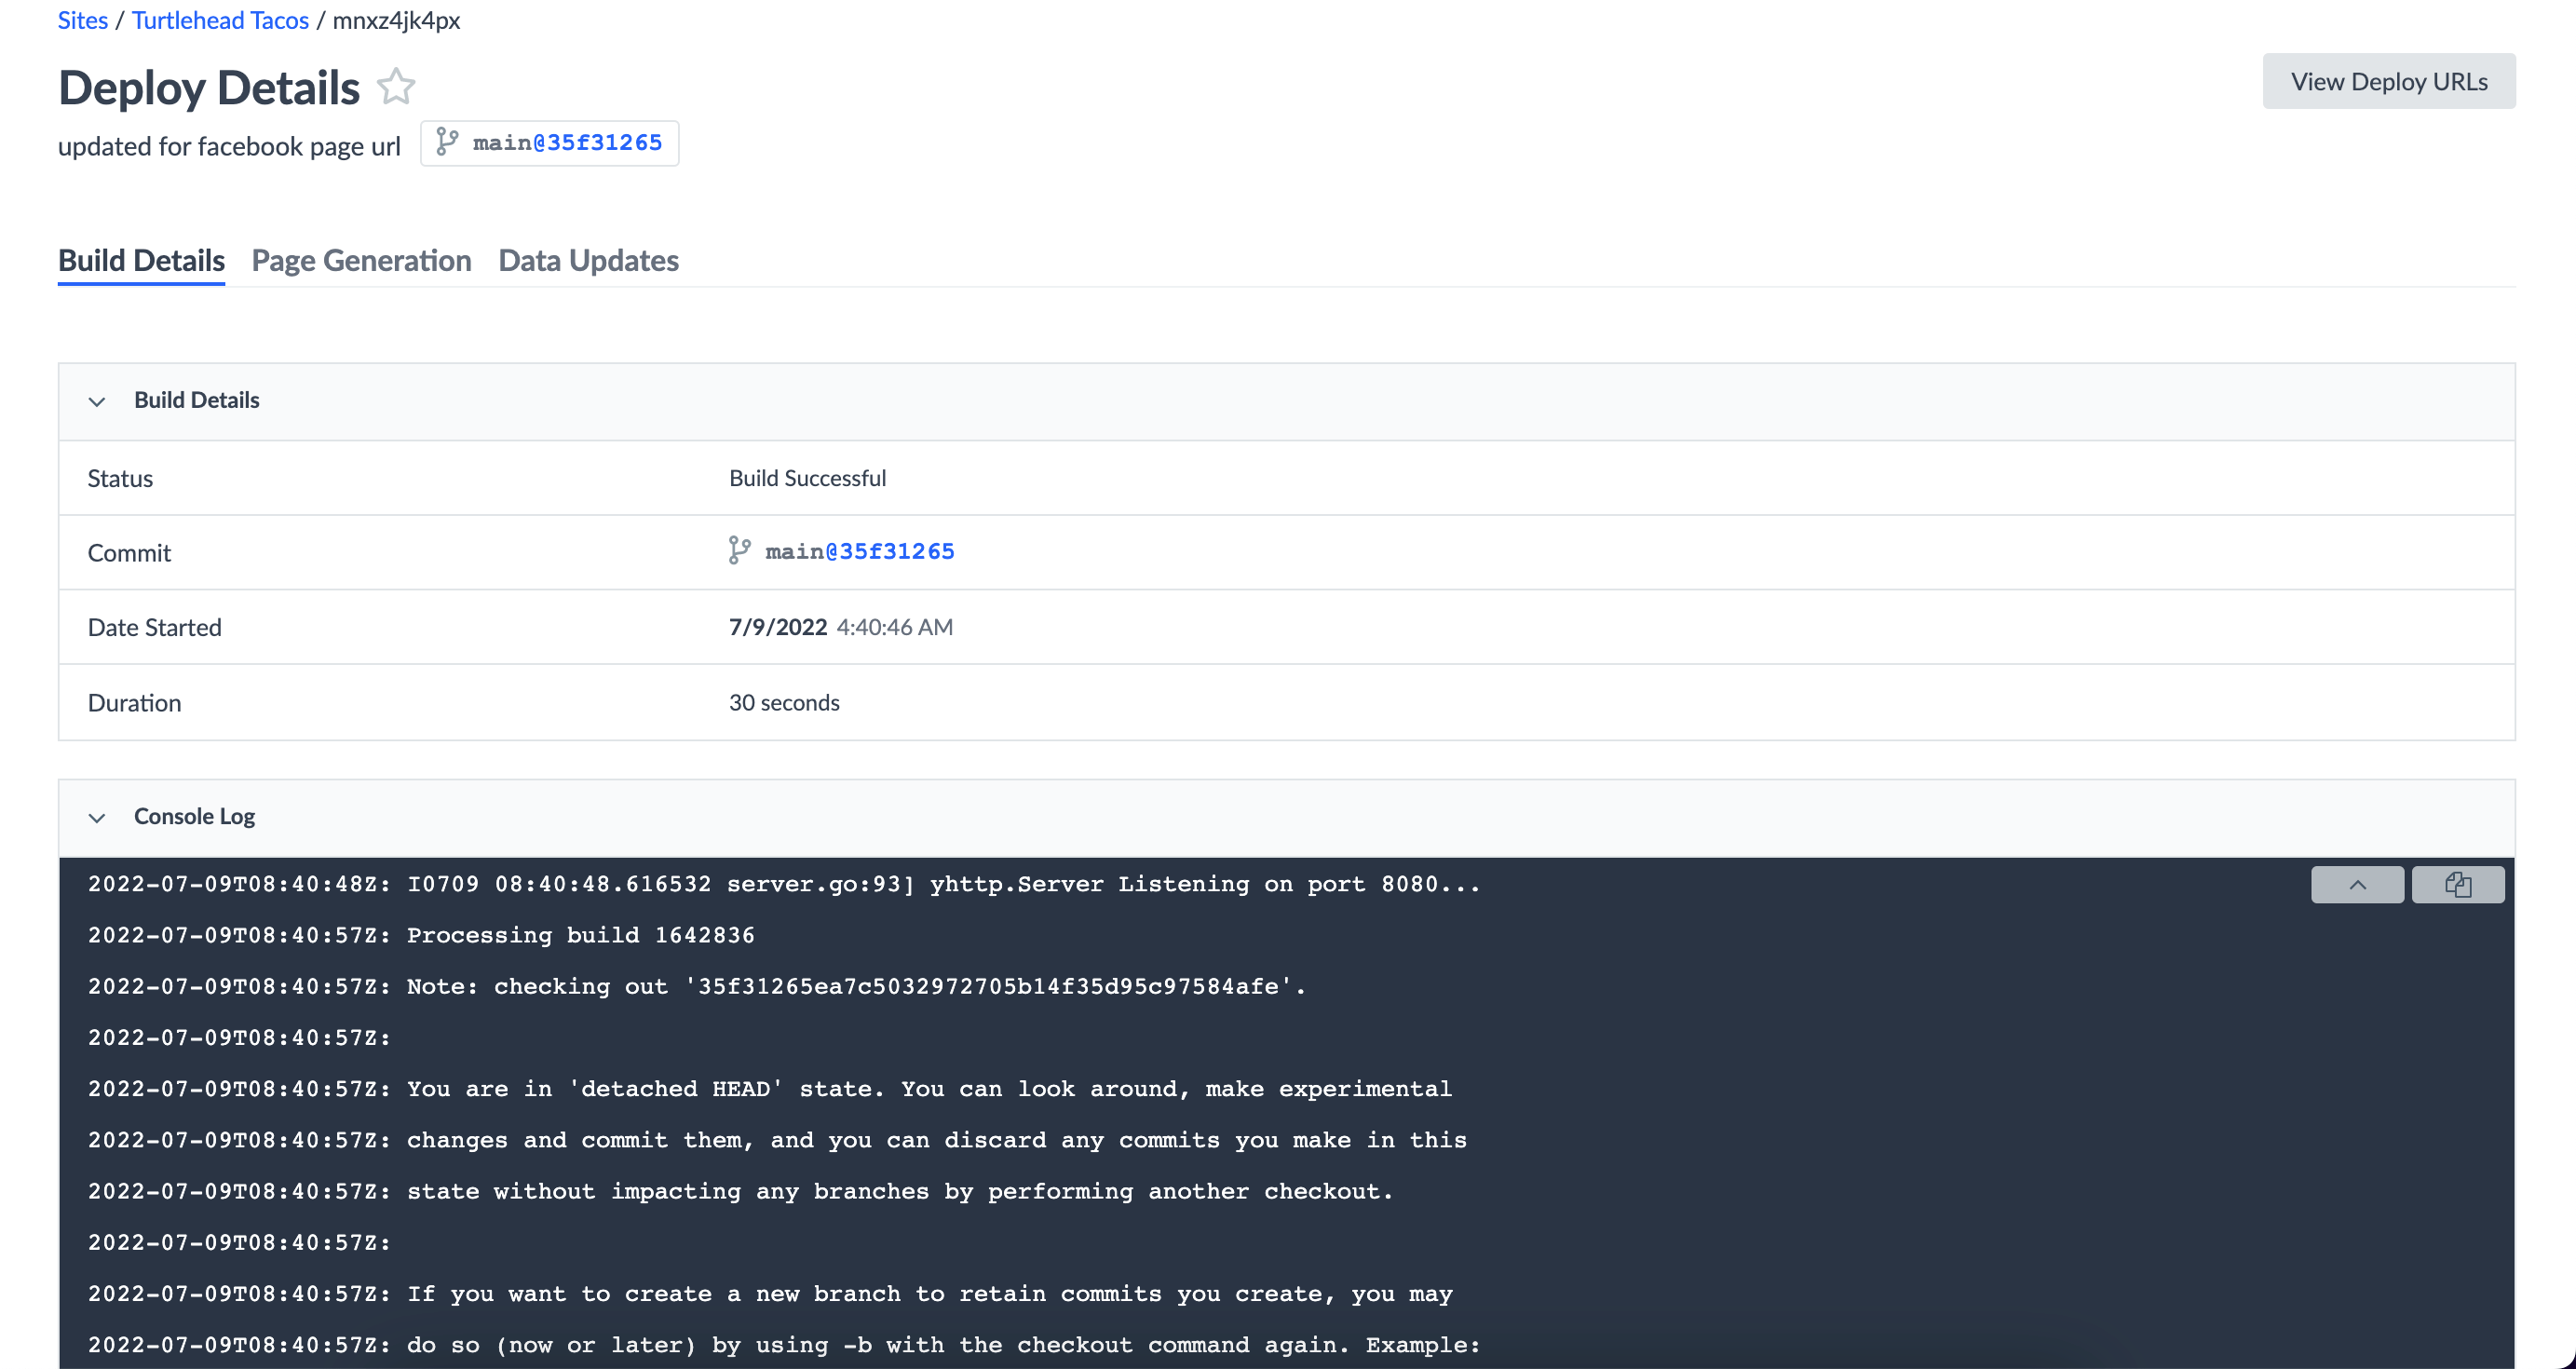Open Turtlehead Tacos breadcrumb link
This screenshot has width=2576, height=1369.
tap(220, 20)
